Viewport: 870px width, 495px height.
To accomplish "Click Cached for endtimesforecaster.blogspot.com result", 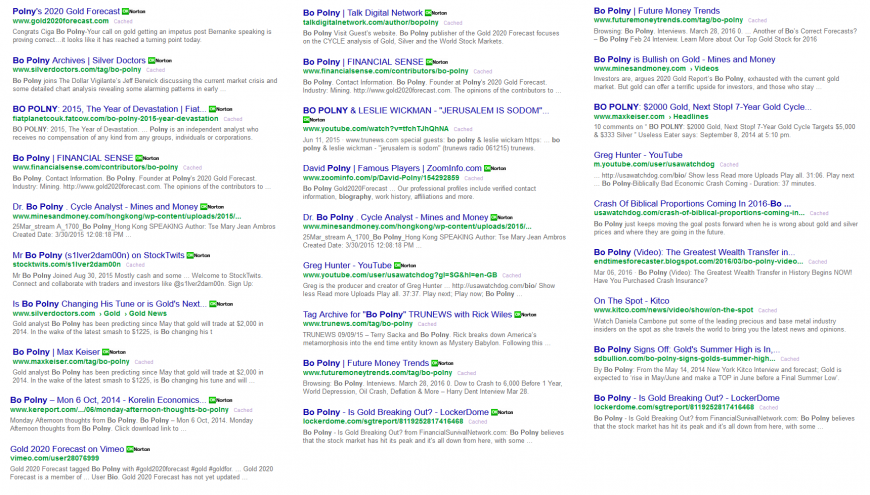I will point(818,262).
